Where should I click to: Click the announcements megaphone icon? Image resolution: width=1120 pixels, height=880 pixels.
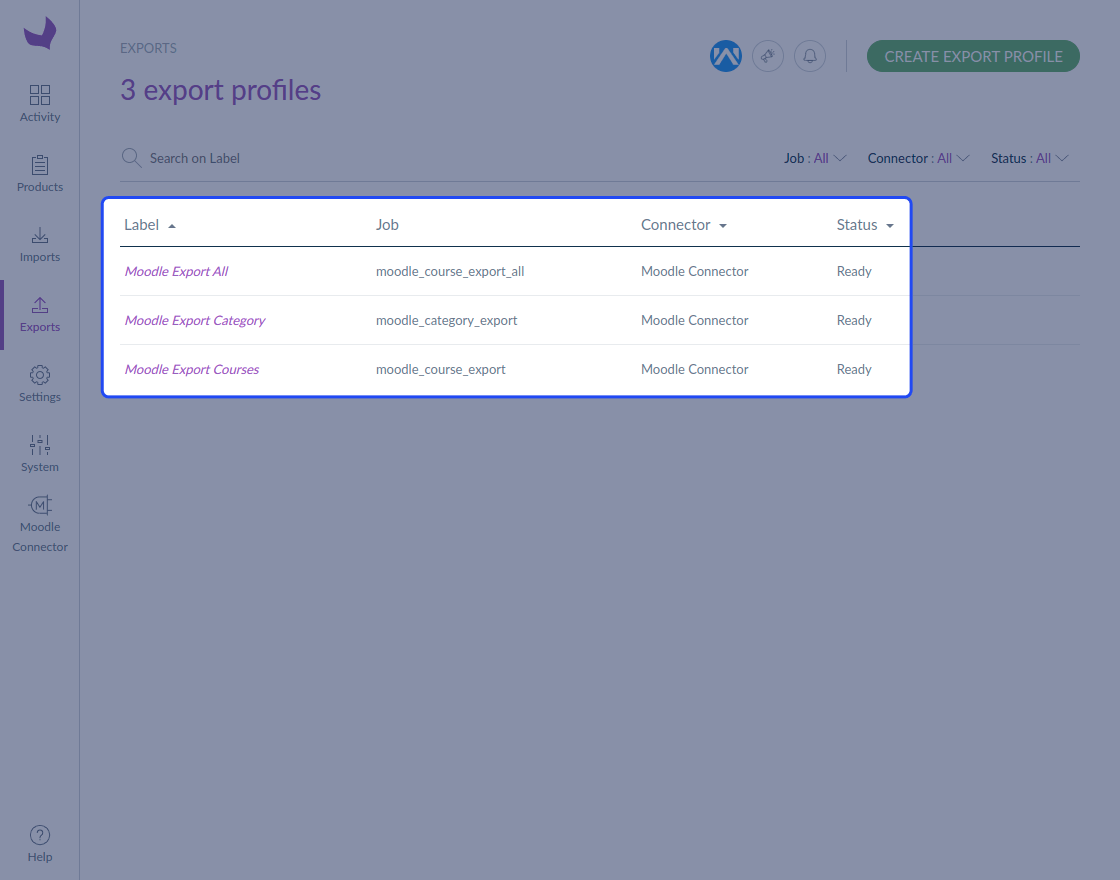pos(768,56)
